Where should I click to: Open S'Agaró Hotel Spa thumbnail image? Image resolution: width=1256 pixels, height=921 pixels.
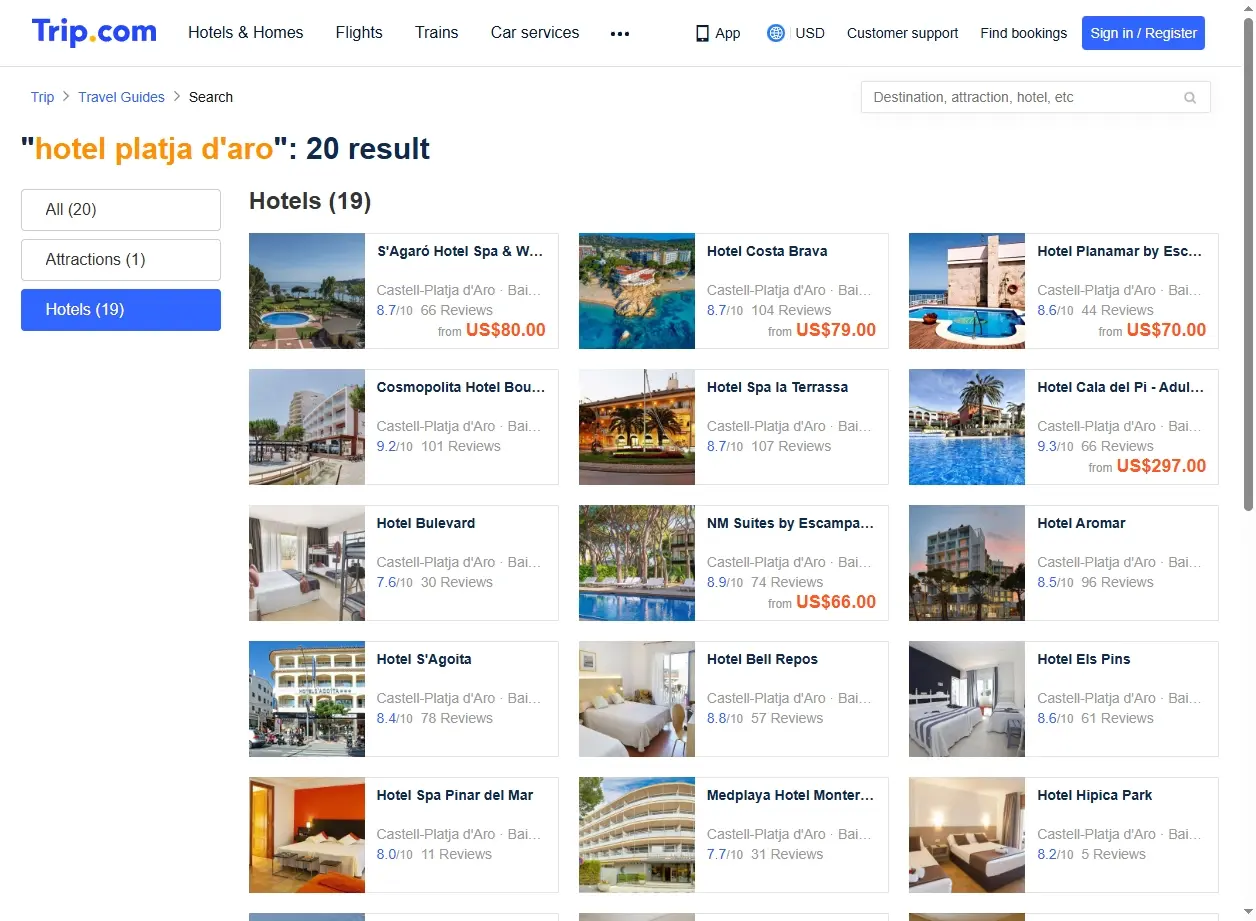307,291
